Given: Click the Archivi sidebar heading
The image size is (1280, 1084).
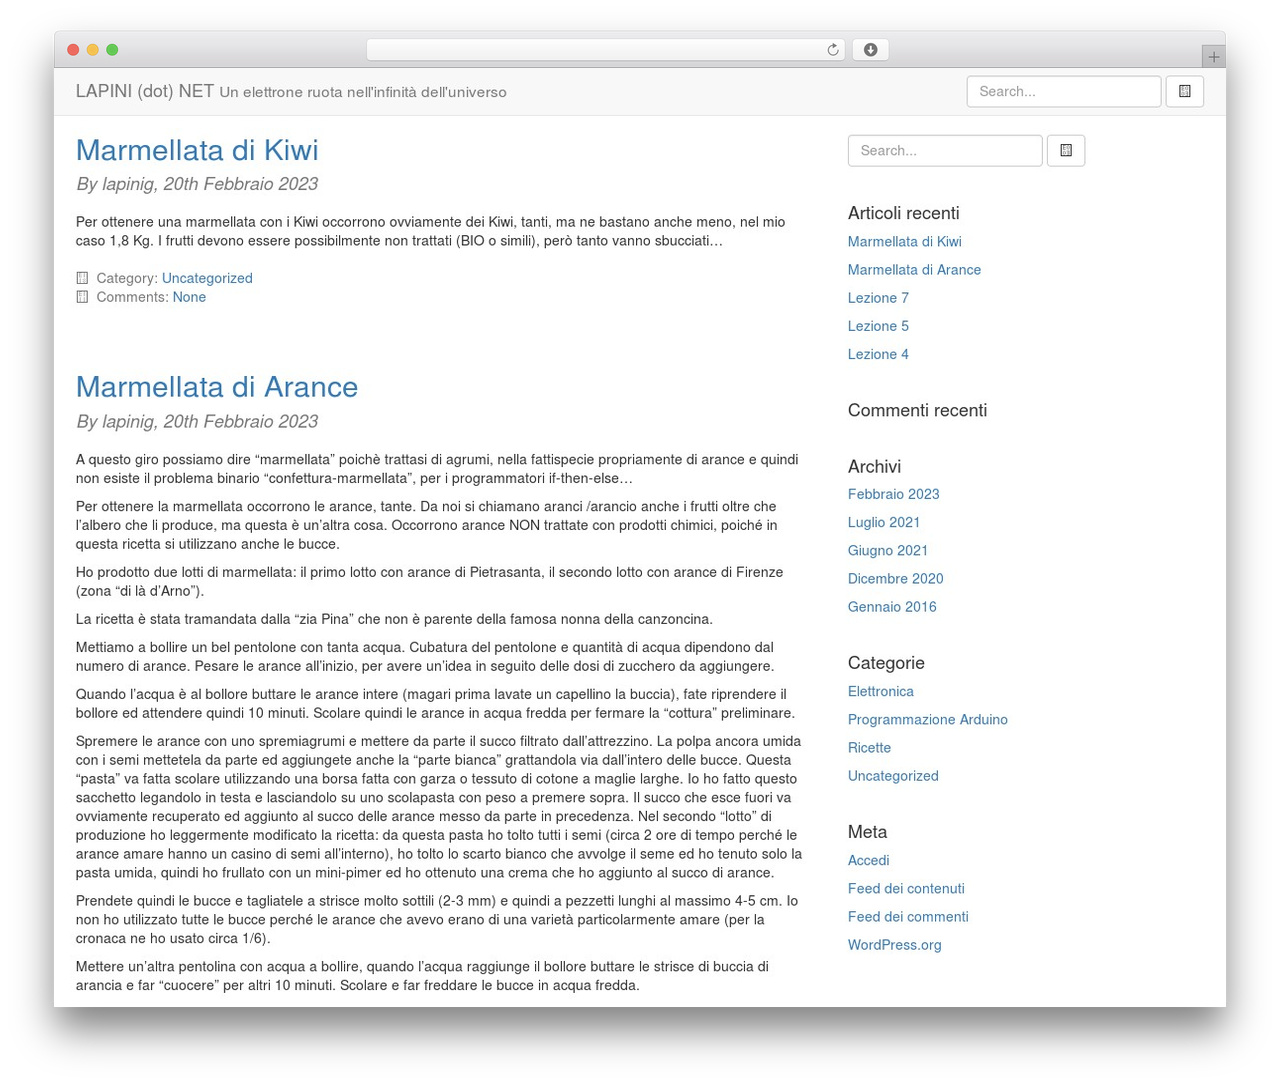Looking at the screenshot, I should (874, 466).
